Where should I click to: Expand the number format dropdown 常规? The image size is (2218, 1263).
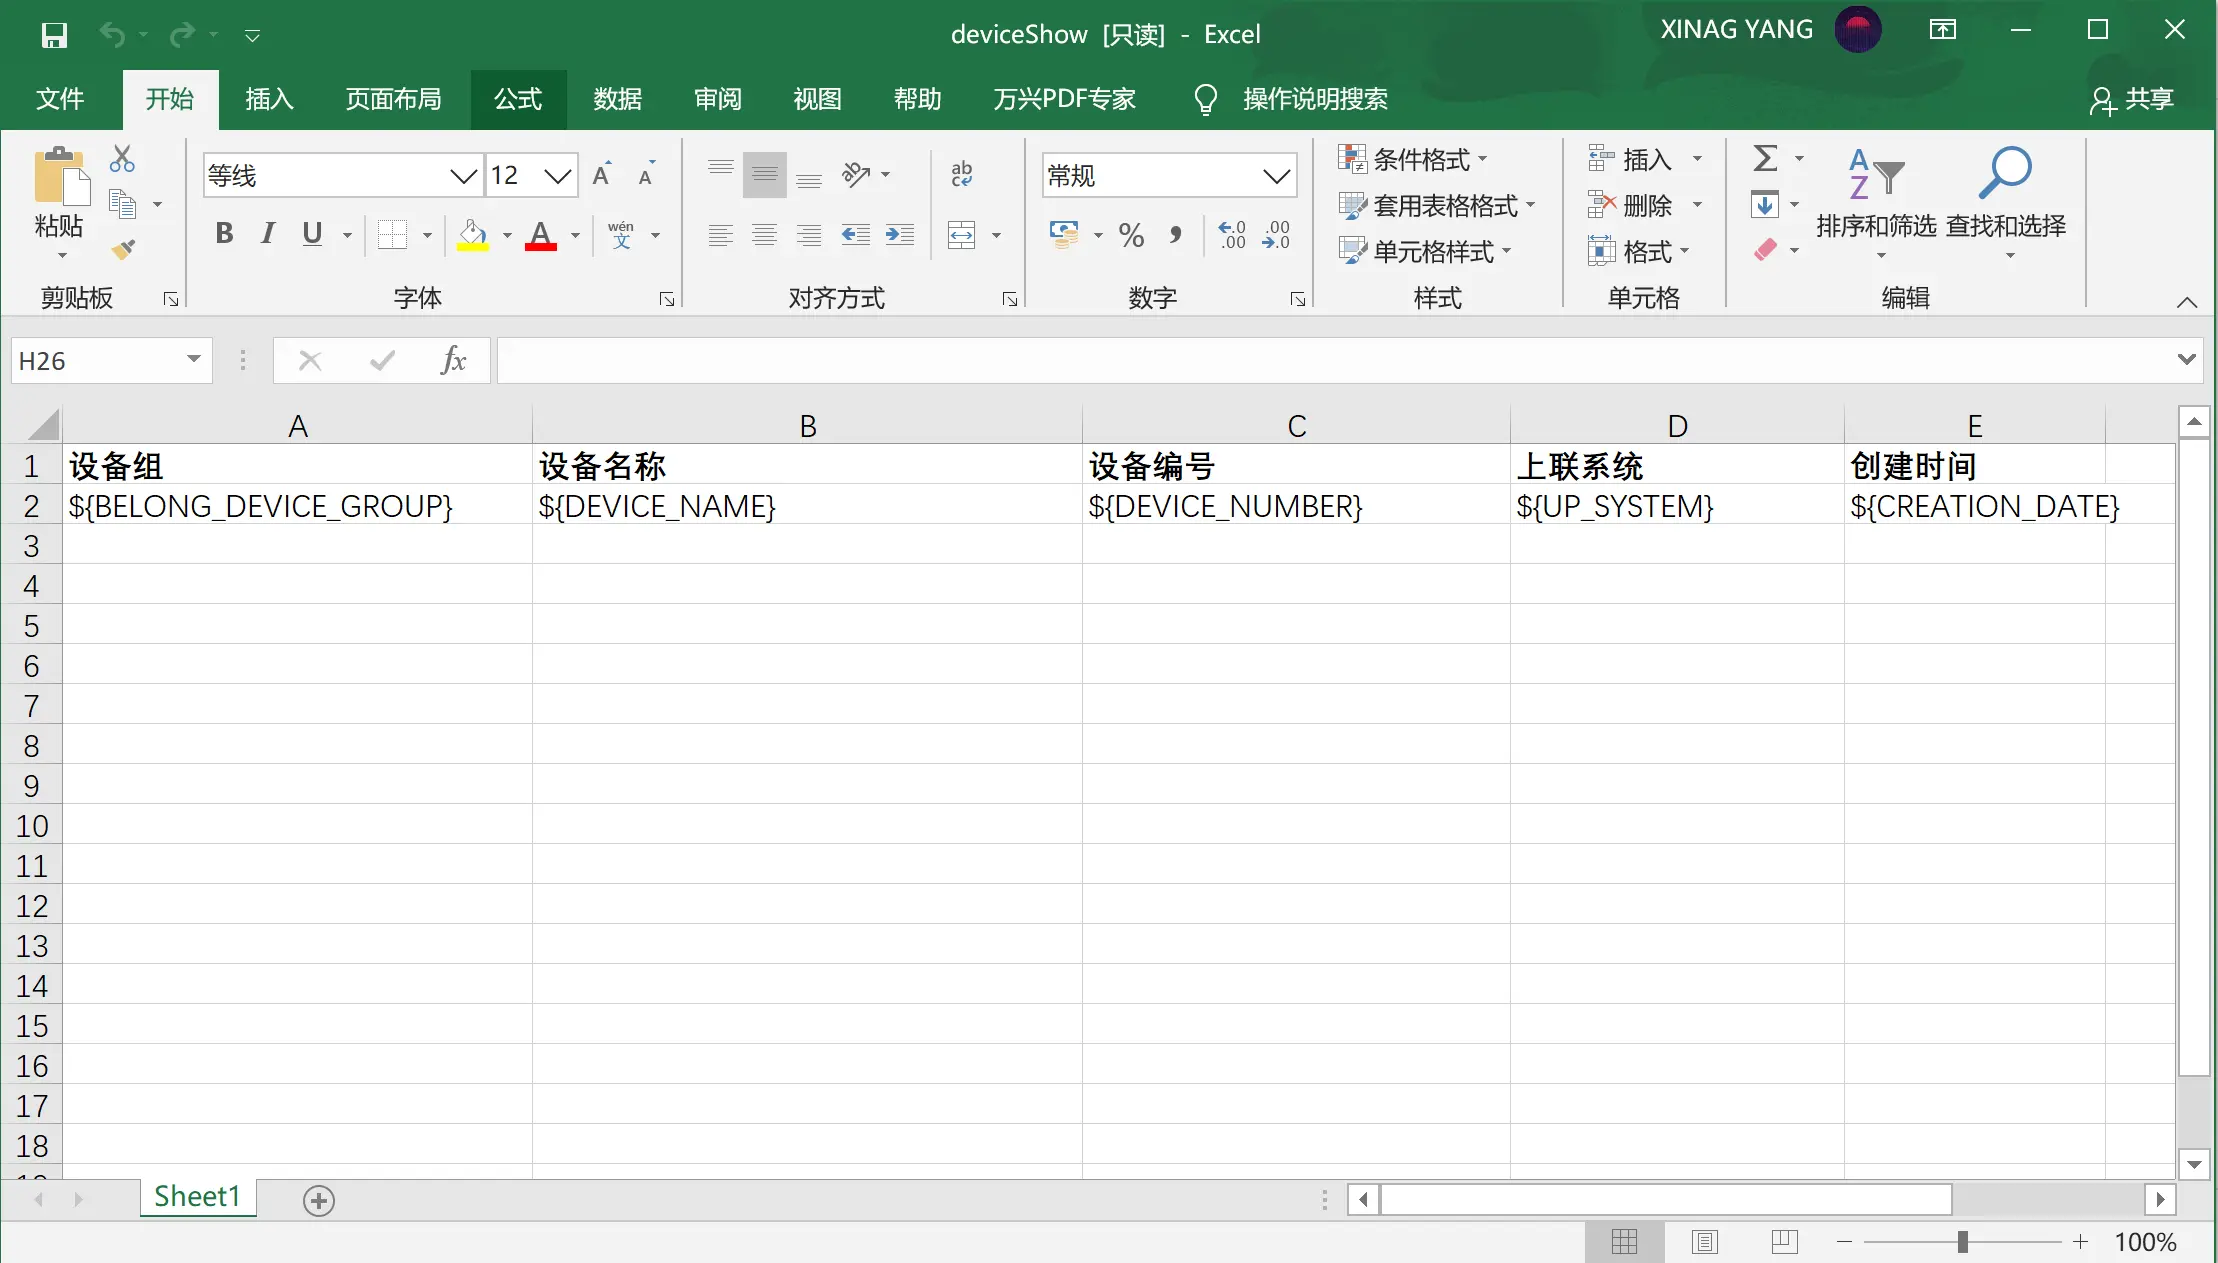pos(1276,177)
